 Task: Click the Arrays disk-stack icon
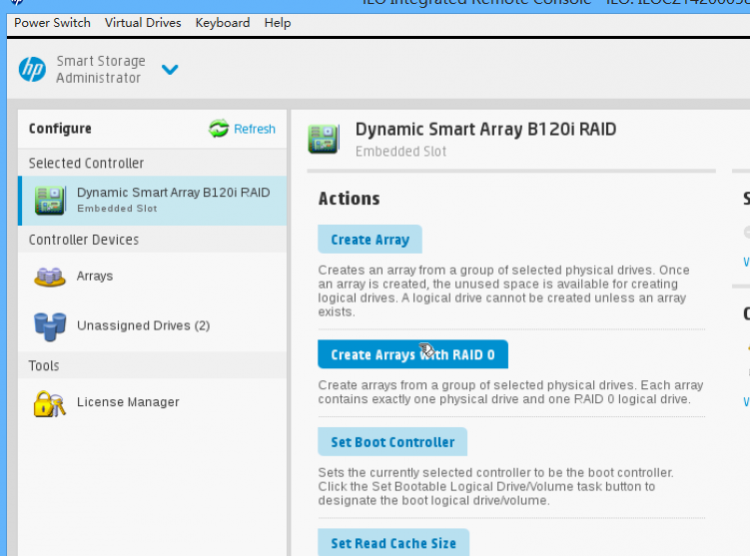[50, 277]
